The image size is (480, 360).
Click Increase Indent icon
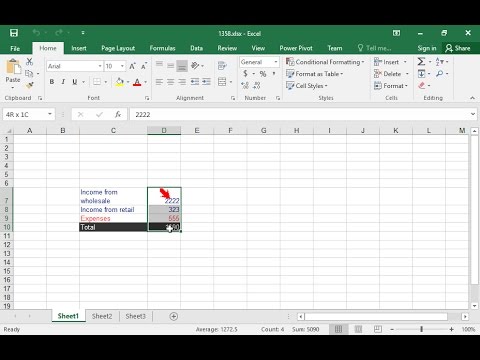[x=206, y=82]
